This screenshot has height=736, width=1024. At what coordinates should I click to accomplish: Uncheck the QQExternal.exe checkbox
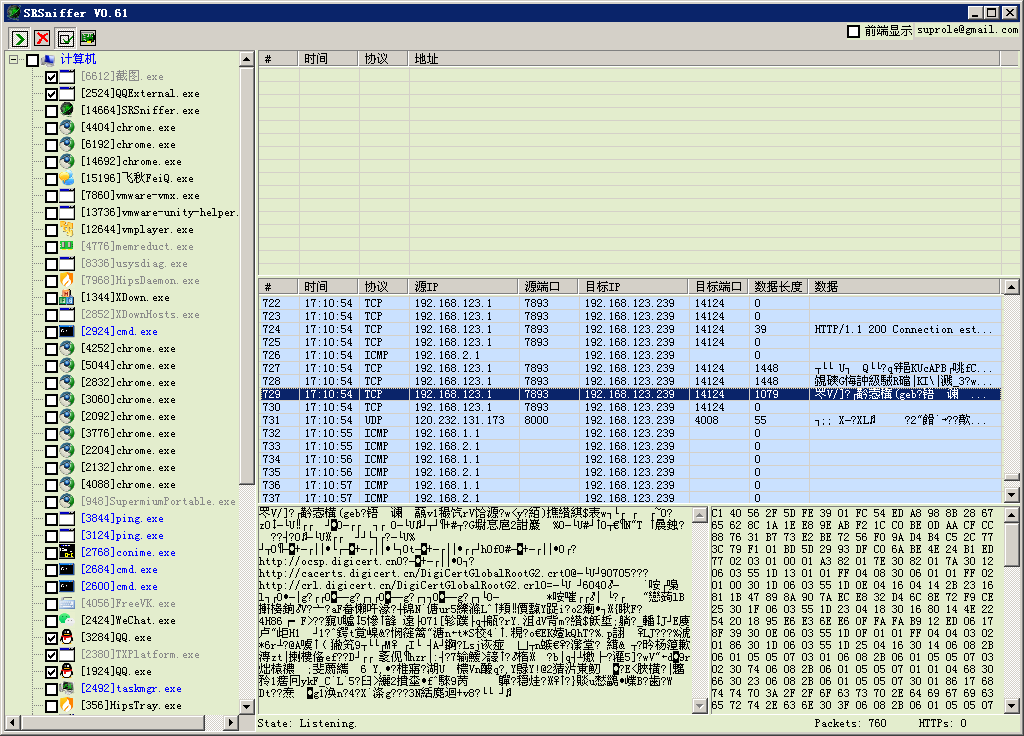[x=51, y=94]
